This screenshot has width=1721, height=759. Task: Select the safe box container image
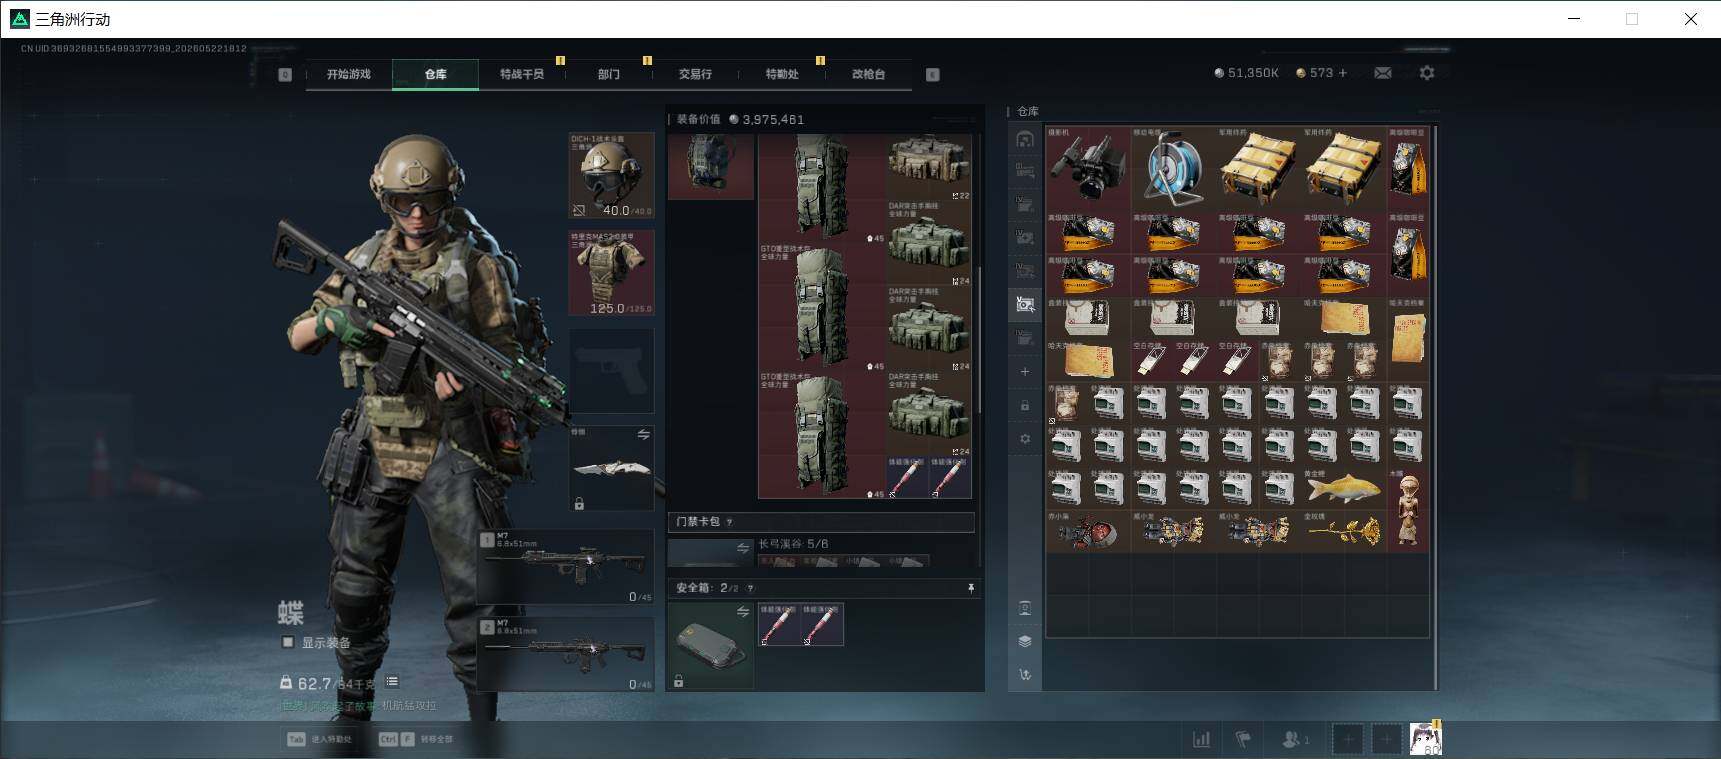(x=711, y=645)
